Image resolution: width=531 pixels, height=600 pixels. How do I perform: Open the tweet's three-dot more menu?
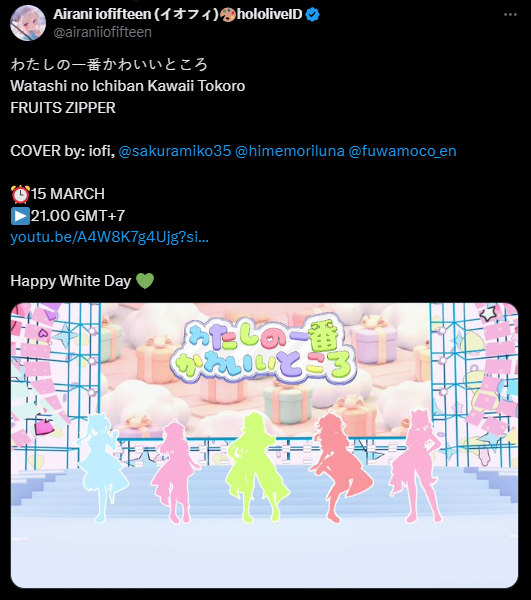pos(510,15)
